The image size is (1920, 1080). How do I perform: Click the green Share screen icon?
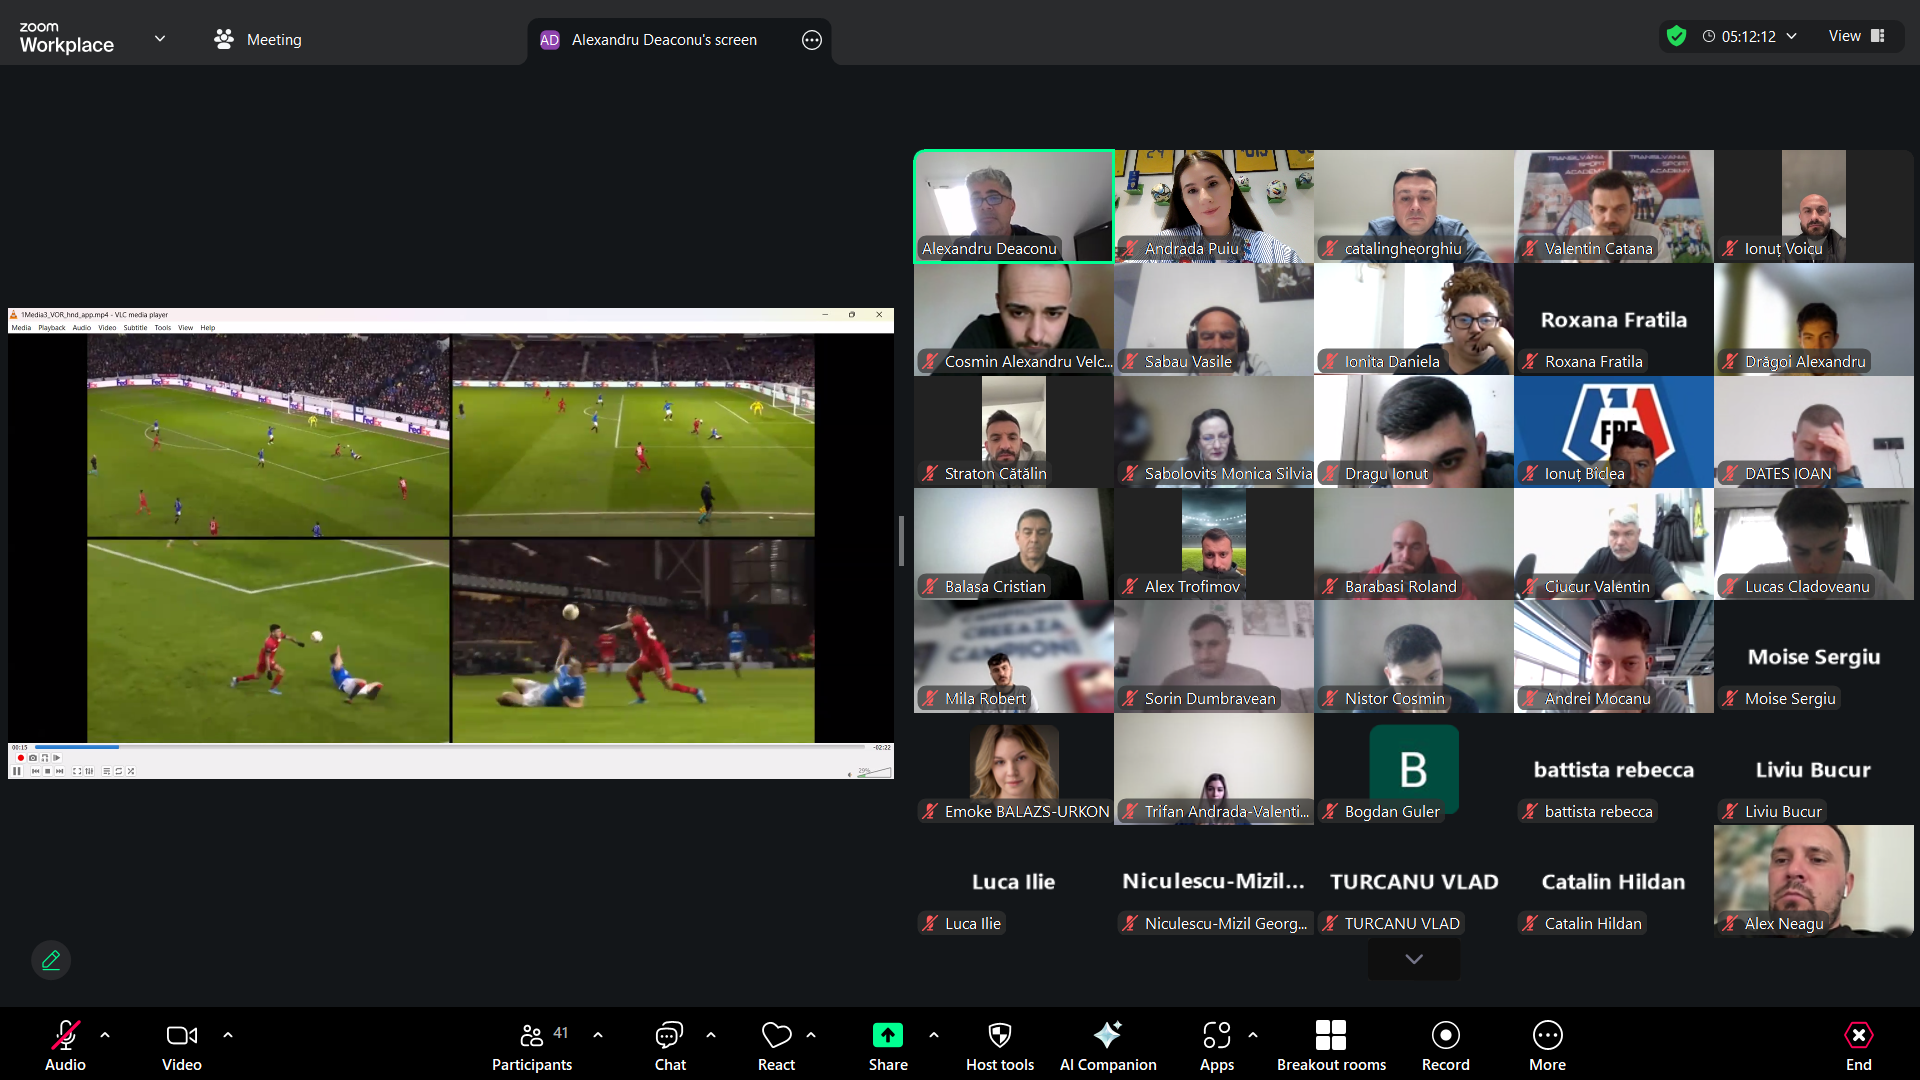point(887,1035)
